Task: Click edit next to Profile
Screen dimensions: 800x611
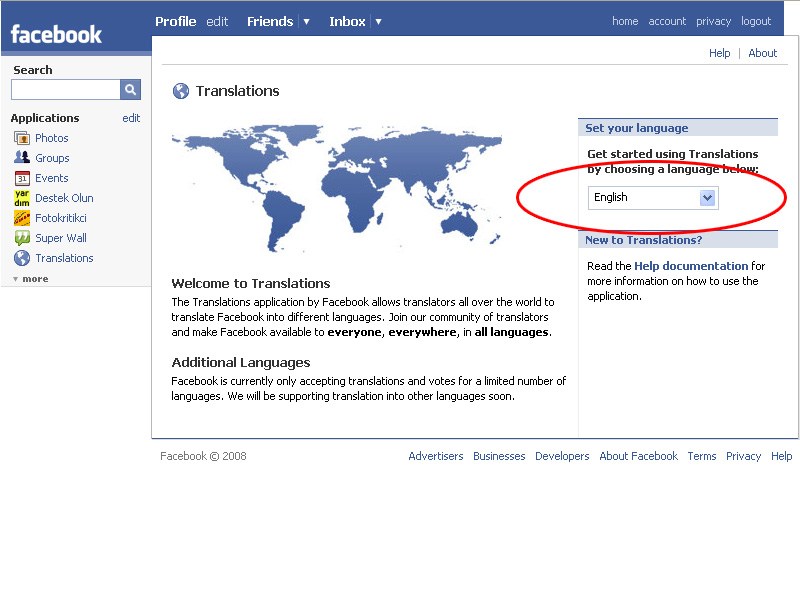Action: tap(217, 21)
